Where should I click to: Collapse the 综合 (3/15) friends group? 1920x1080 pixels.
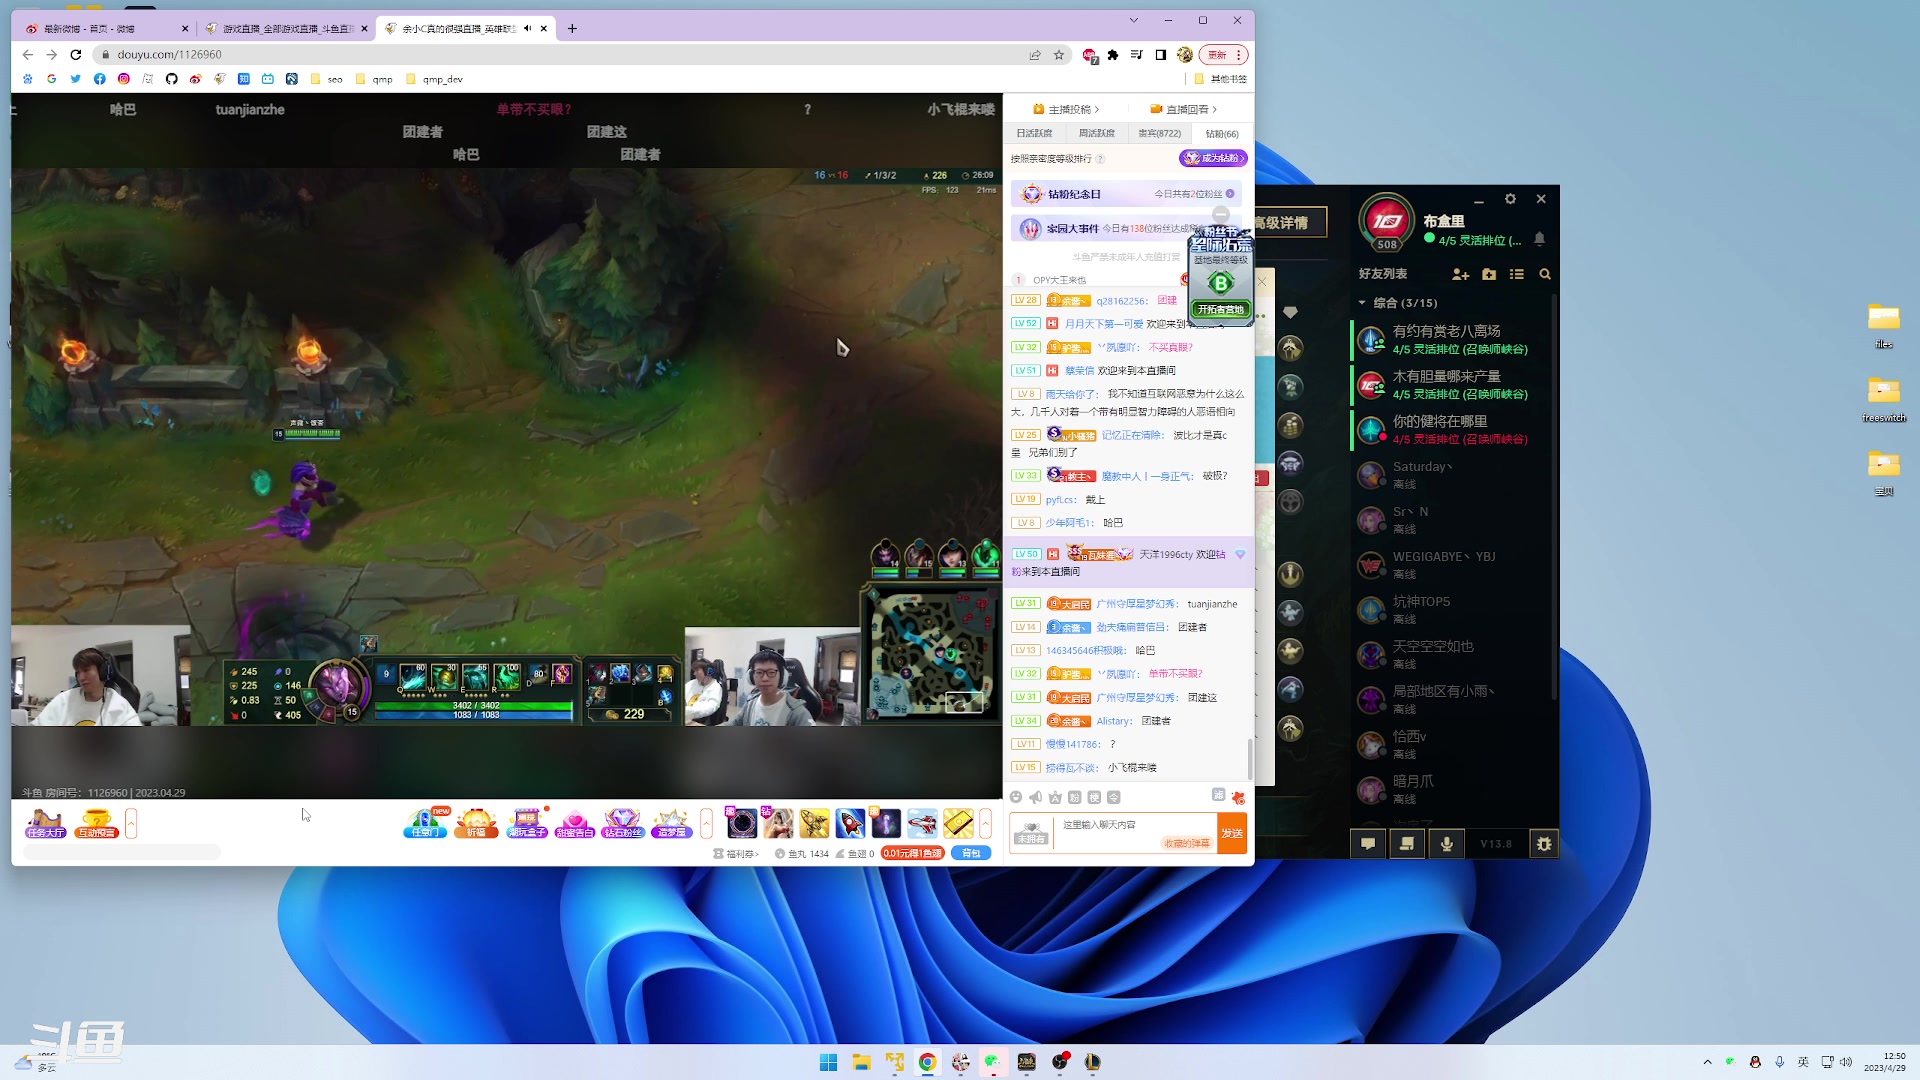click(1362, 303)
